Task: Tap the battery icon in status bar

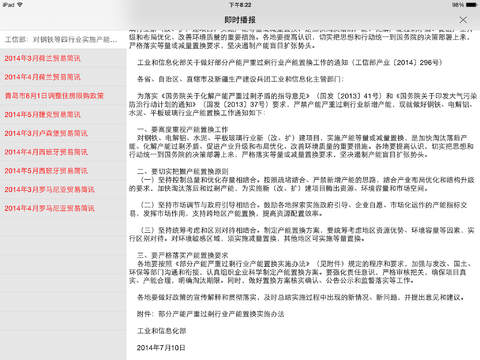Action: [x=471, y=5]
